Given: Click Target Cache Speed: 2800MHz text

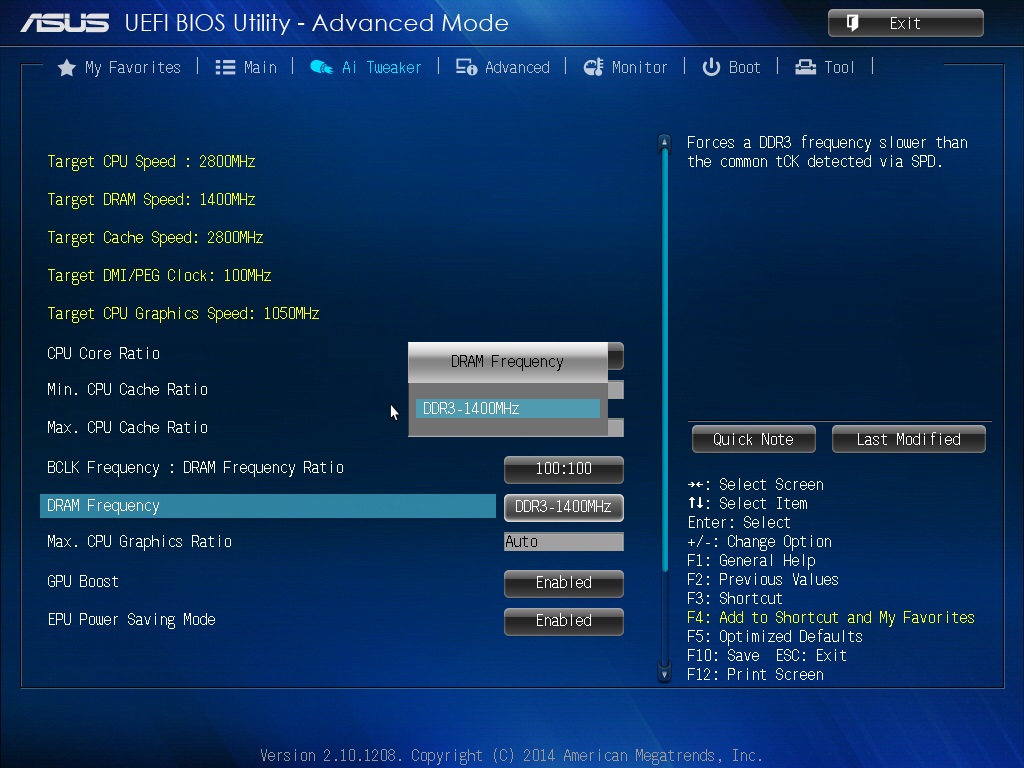Looking at the screenshot, I should (x=155, y=238).
